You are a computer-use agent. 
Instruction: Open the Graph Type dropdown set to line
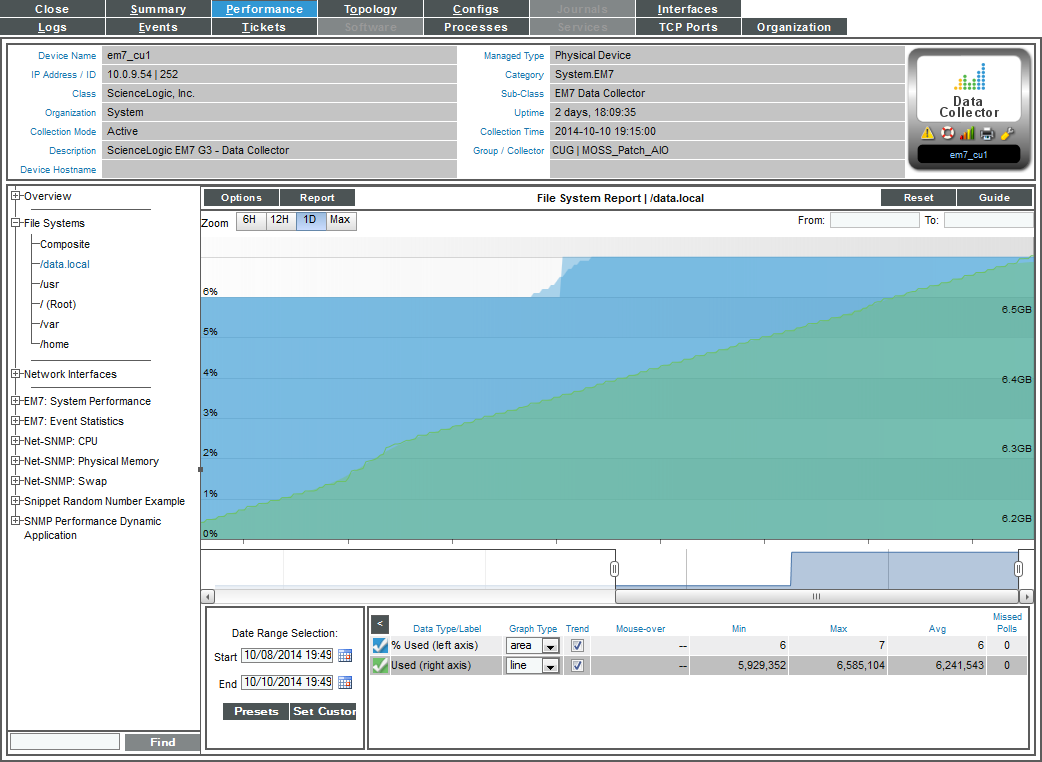pyautogui.click(x=532, y=666)
